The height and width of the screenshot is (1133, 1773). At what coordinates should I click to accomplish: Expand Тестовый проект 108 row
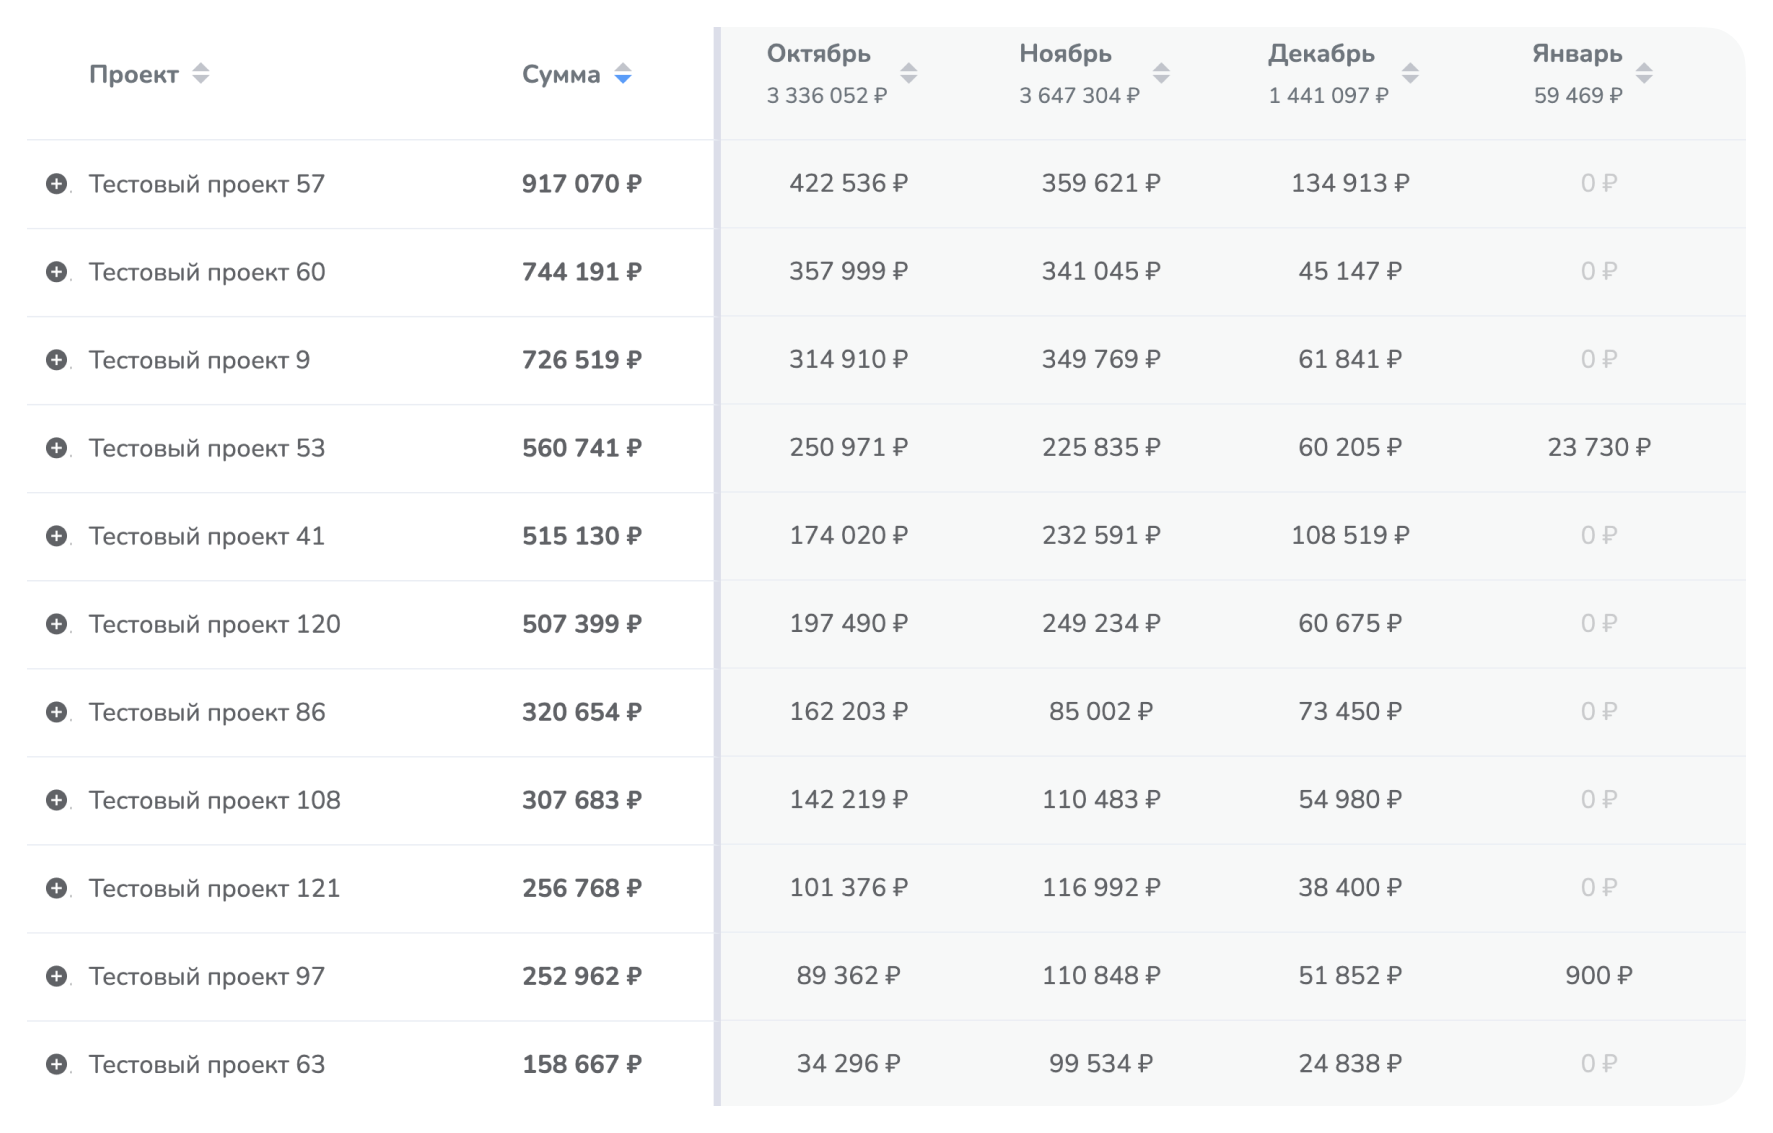(57, 800)
